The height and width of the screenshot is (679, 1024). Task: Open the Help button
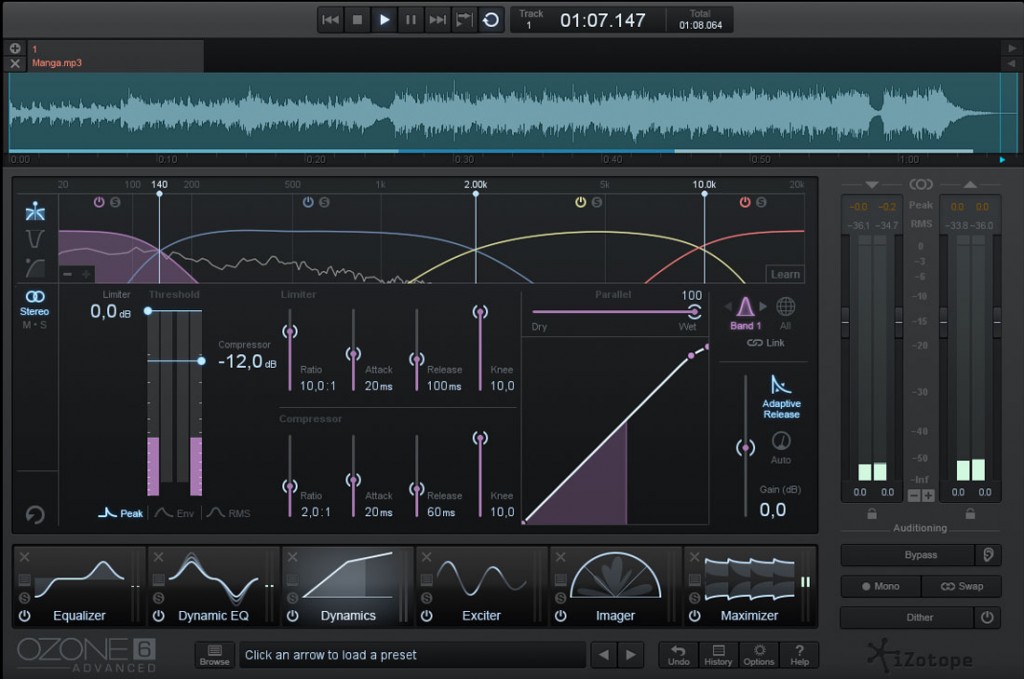pos(799,655)
